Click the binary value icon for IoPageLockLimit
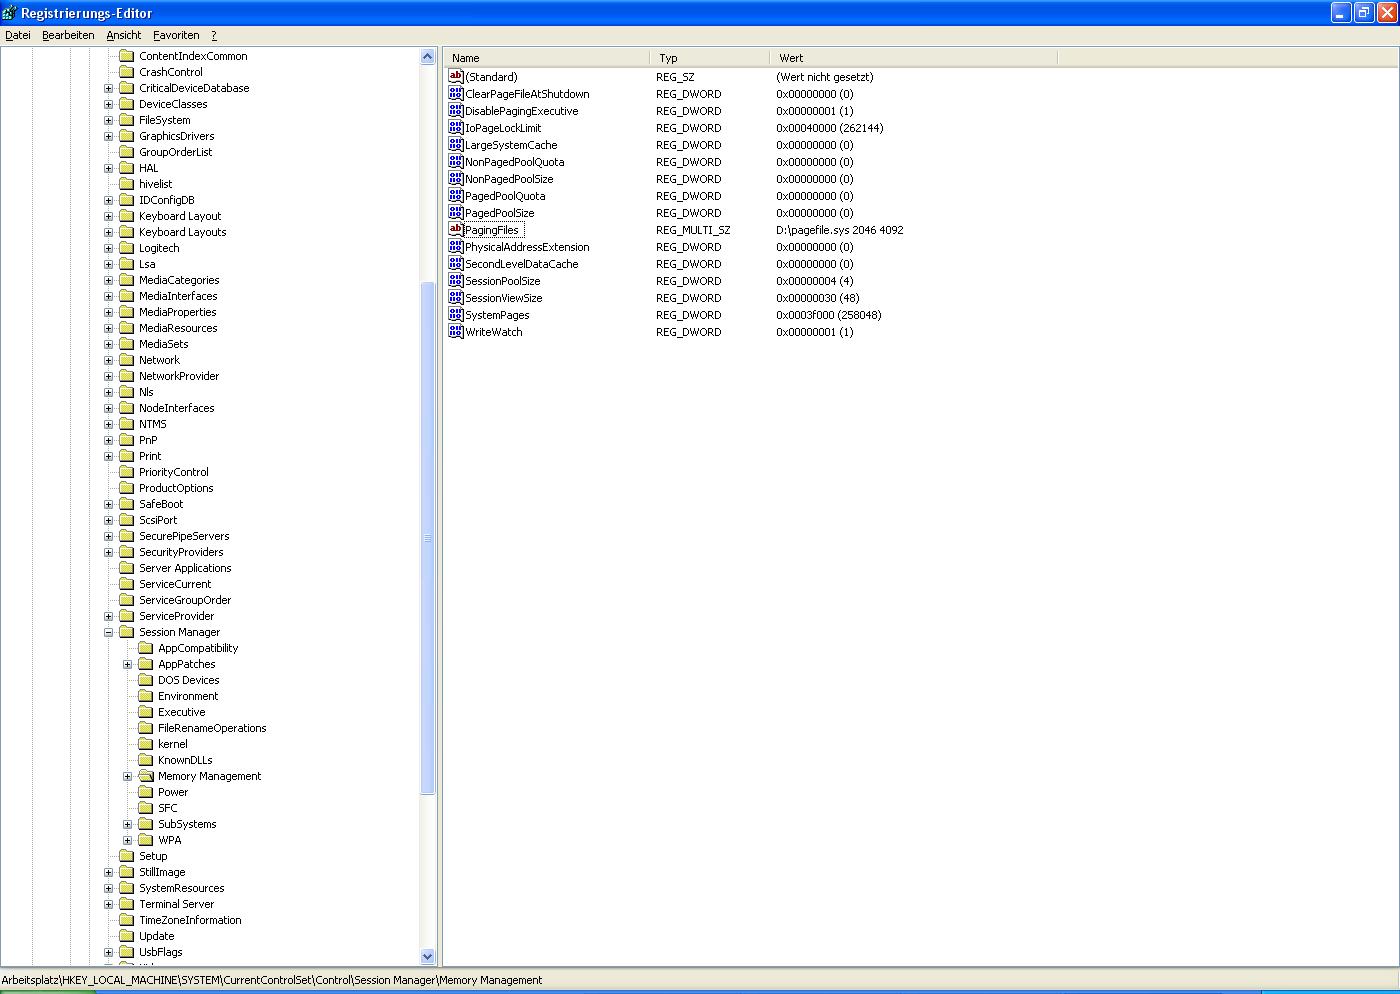The width and height of the screenshot is (1400, 994). (456, 128)
